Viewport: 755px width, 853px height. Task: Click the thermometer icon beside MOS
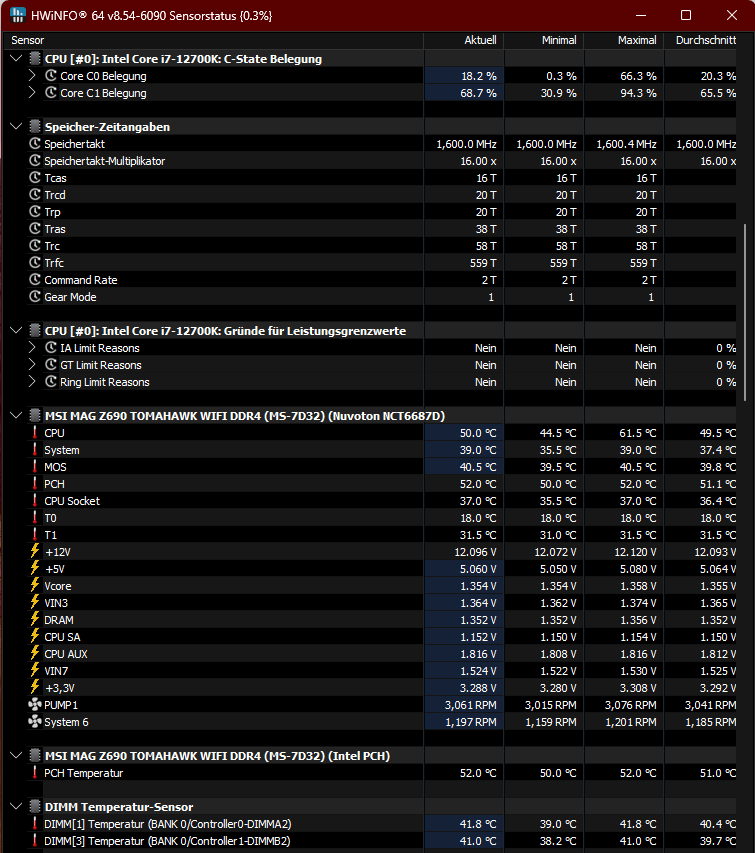pyautogui.click(x=35, y=467)
